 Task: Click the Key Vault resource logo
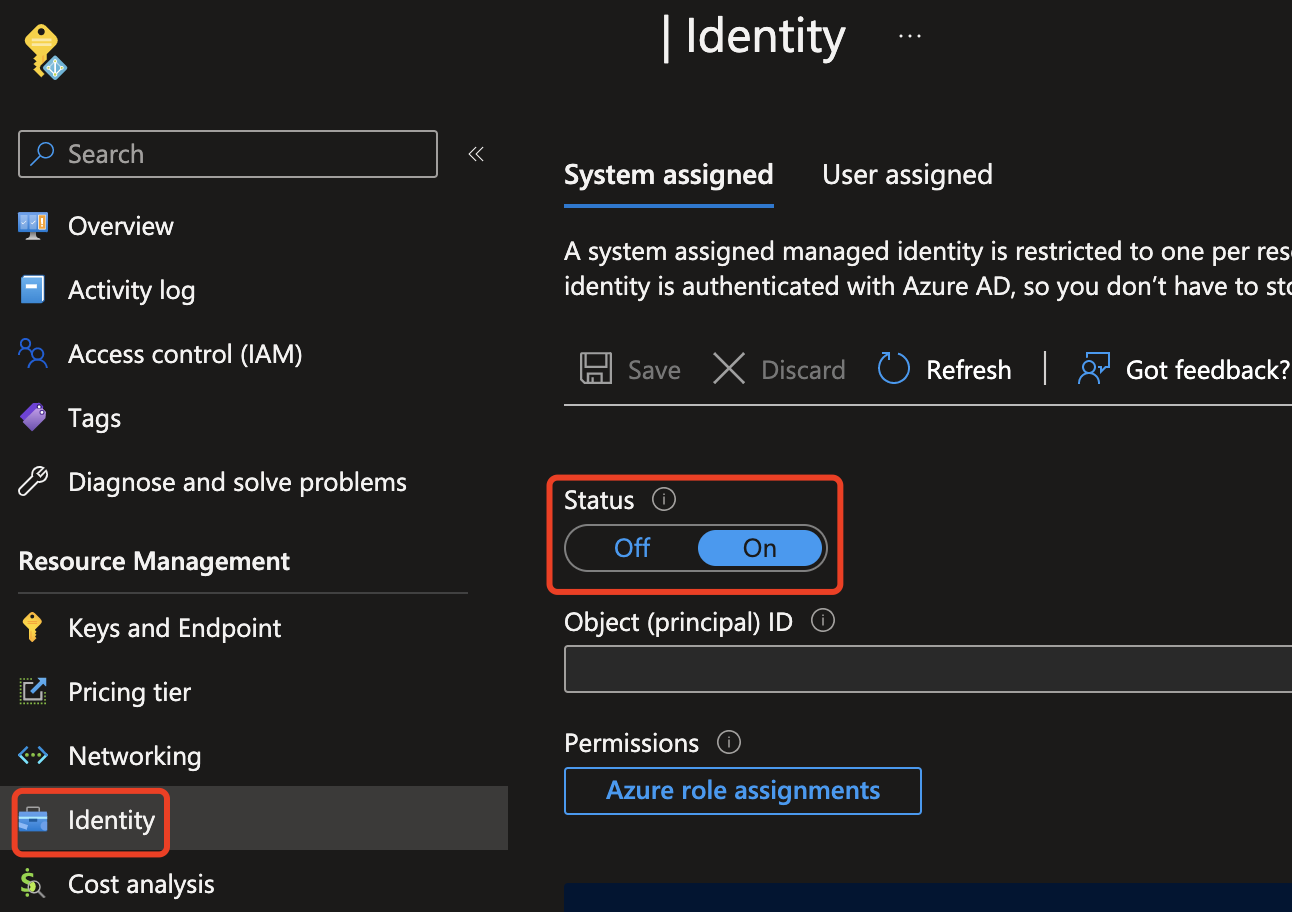(44, 49)
